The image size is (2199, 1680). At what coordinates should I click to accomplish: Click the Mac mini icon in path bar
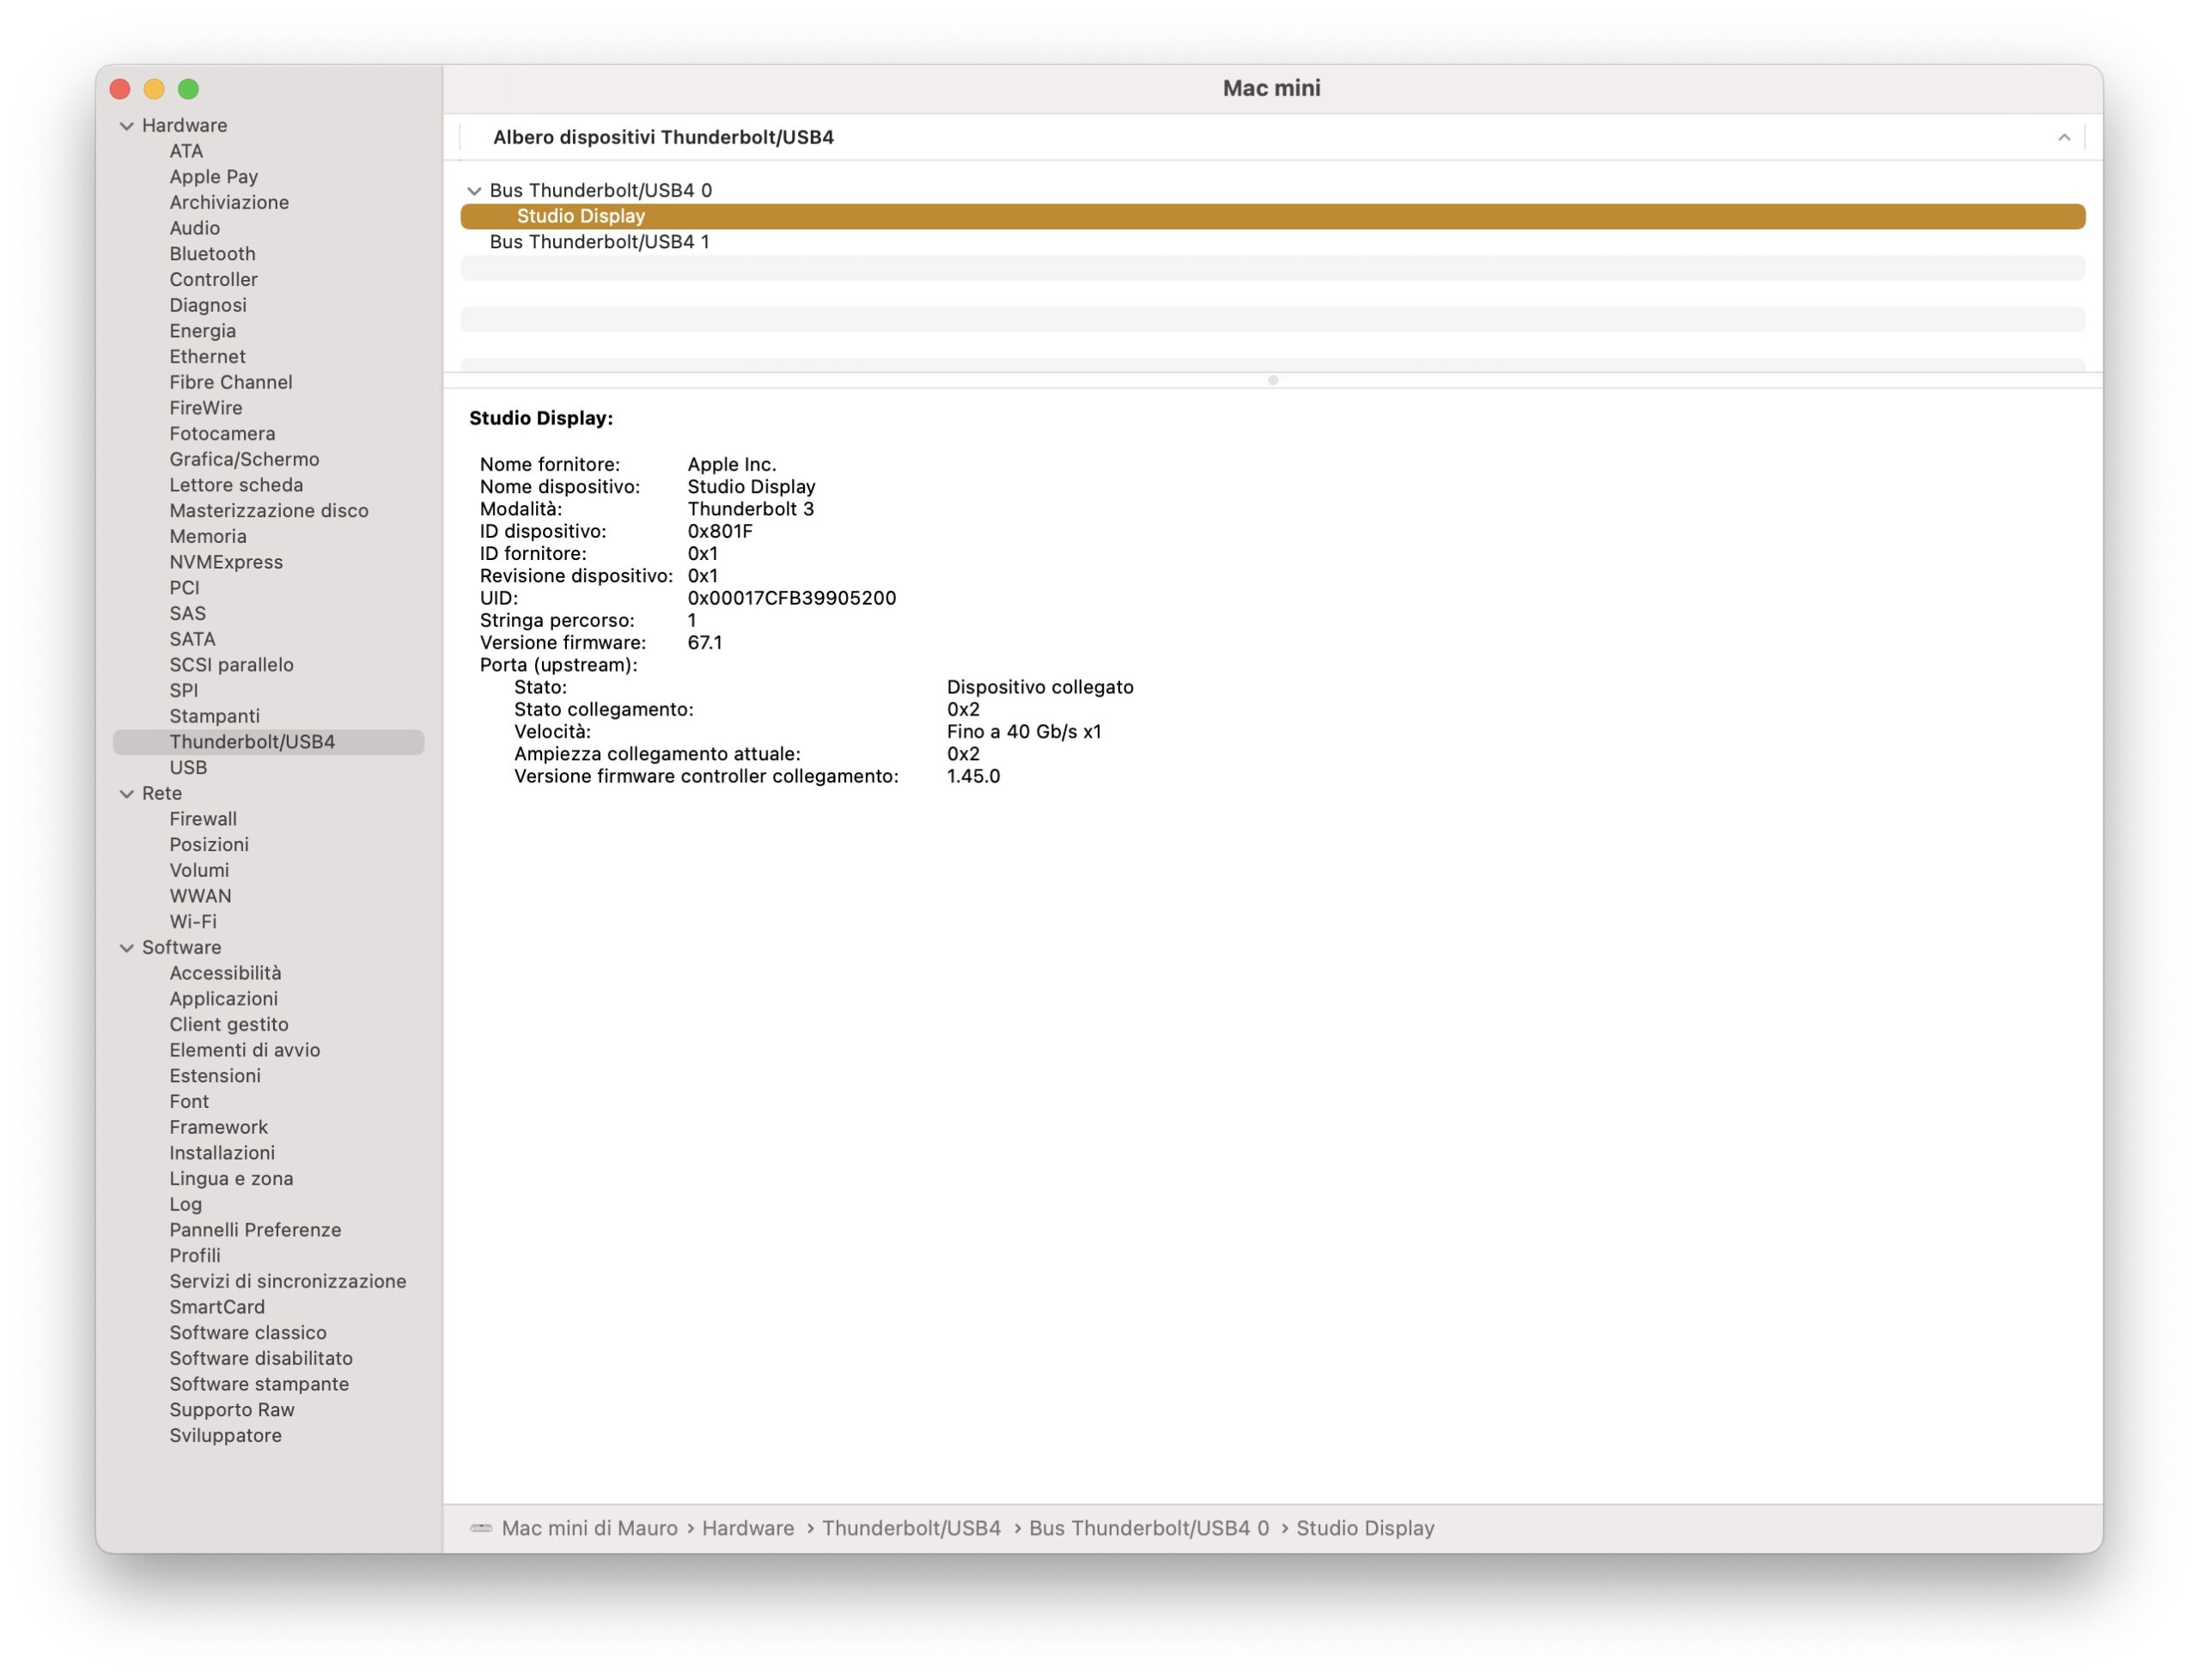coord(481,1528)
